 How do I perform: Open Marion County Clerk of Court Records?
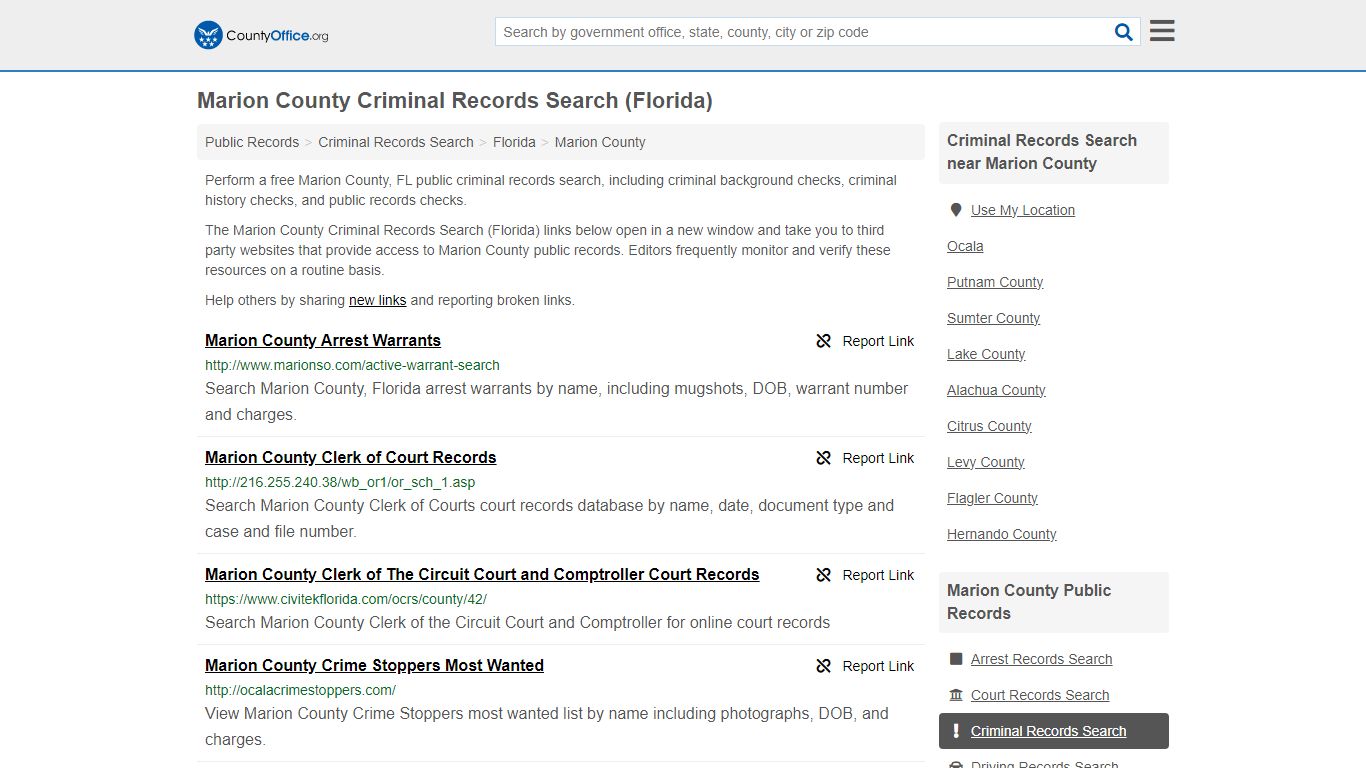(x=350, y=457)
